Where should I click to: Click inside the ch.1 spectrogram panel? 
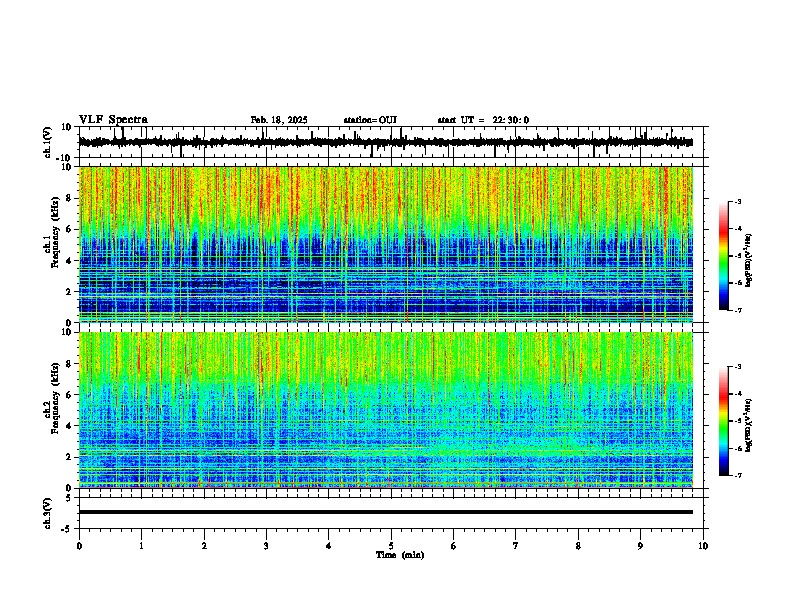tap(386, 244)
